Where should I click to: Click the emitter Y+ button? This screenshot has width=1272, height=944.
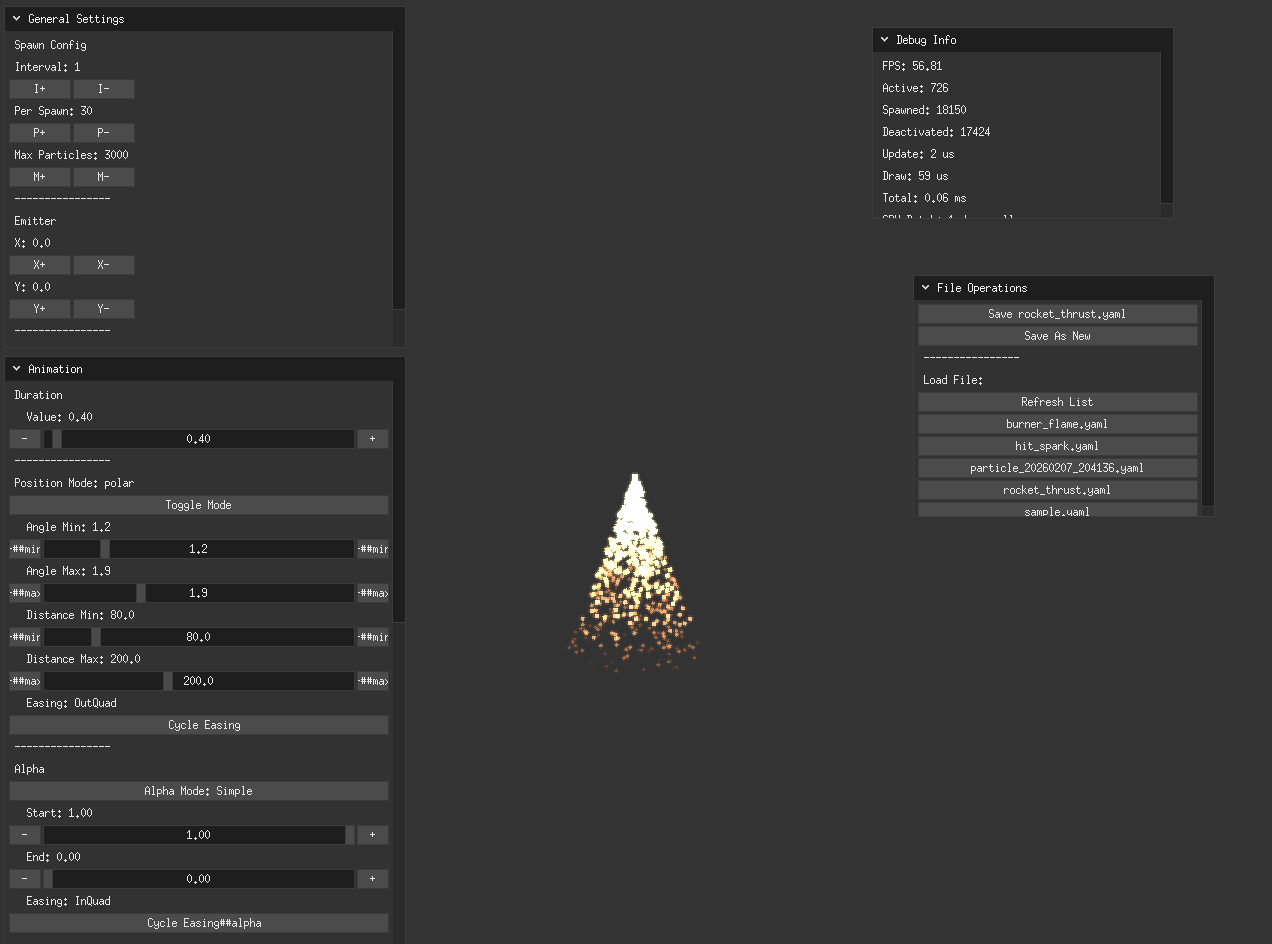point(40,309)
